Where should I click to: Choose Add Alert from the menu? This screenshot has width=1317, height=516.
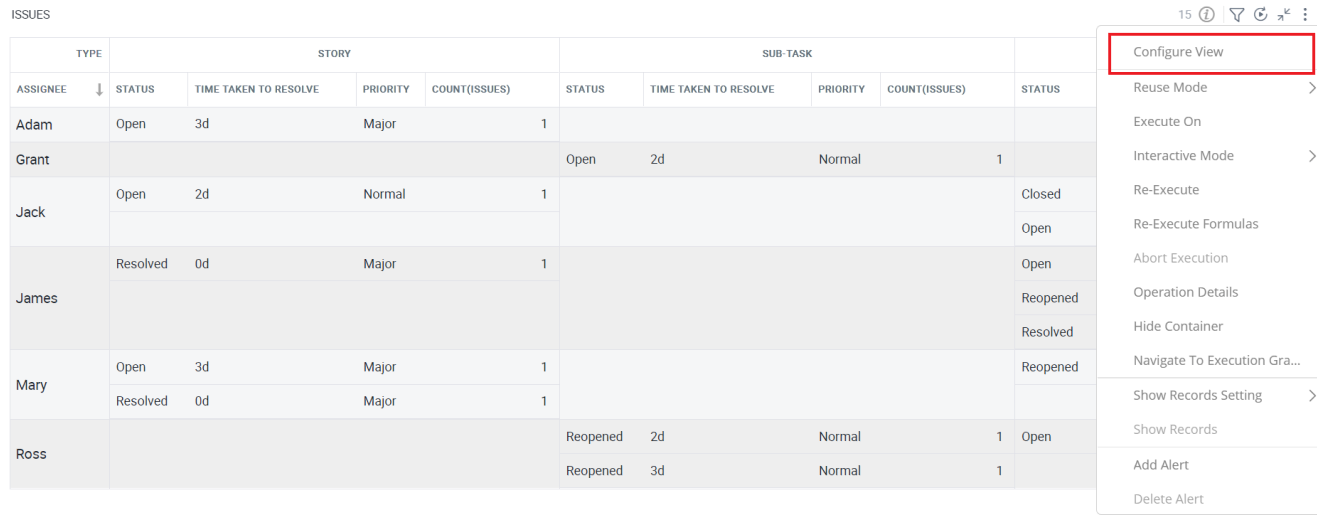click(x=1161, y=465)
